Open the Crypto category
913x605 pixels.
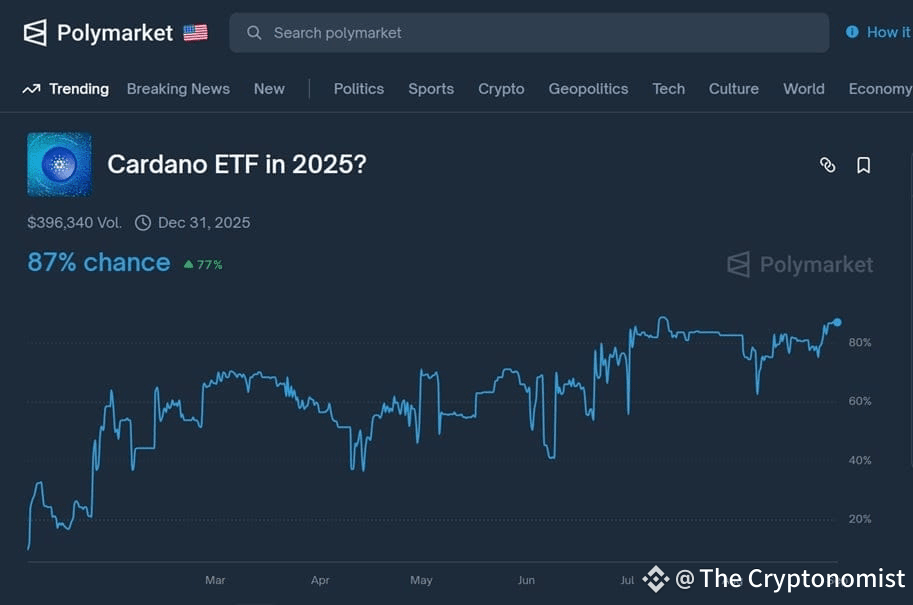(x=501, y=89)
